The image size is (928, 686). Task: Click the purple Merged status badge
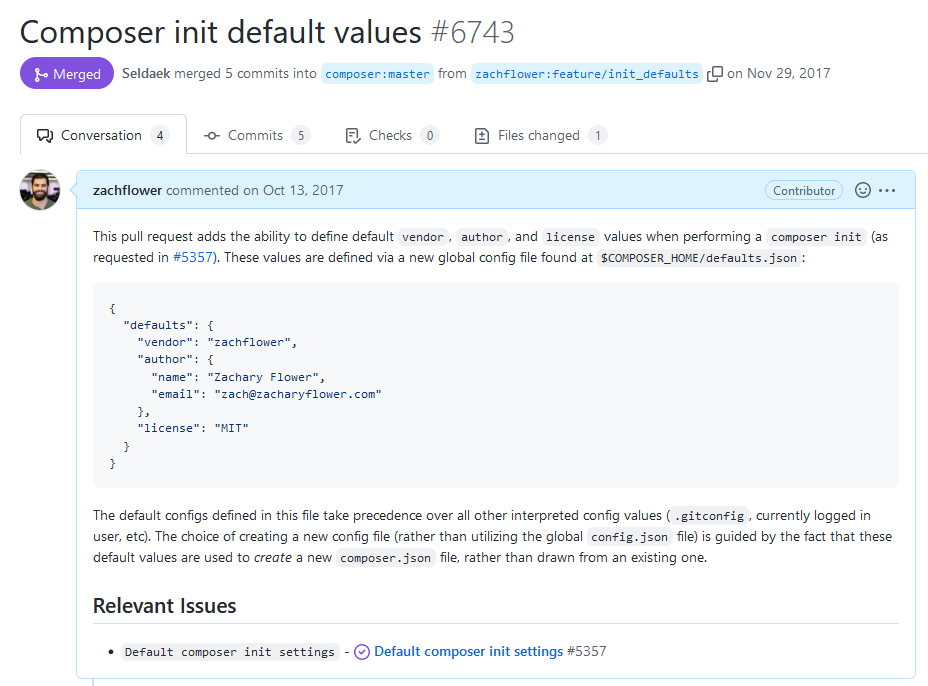[x=66, y=74]
